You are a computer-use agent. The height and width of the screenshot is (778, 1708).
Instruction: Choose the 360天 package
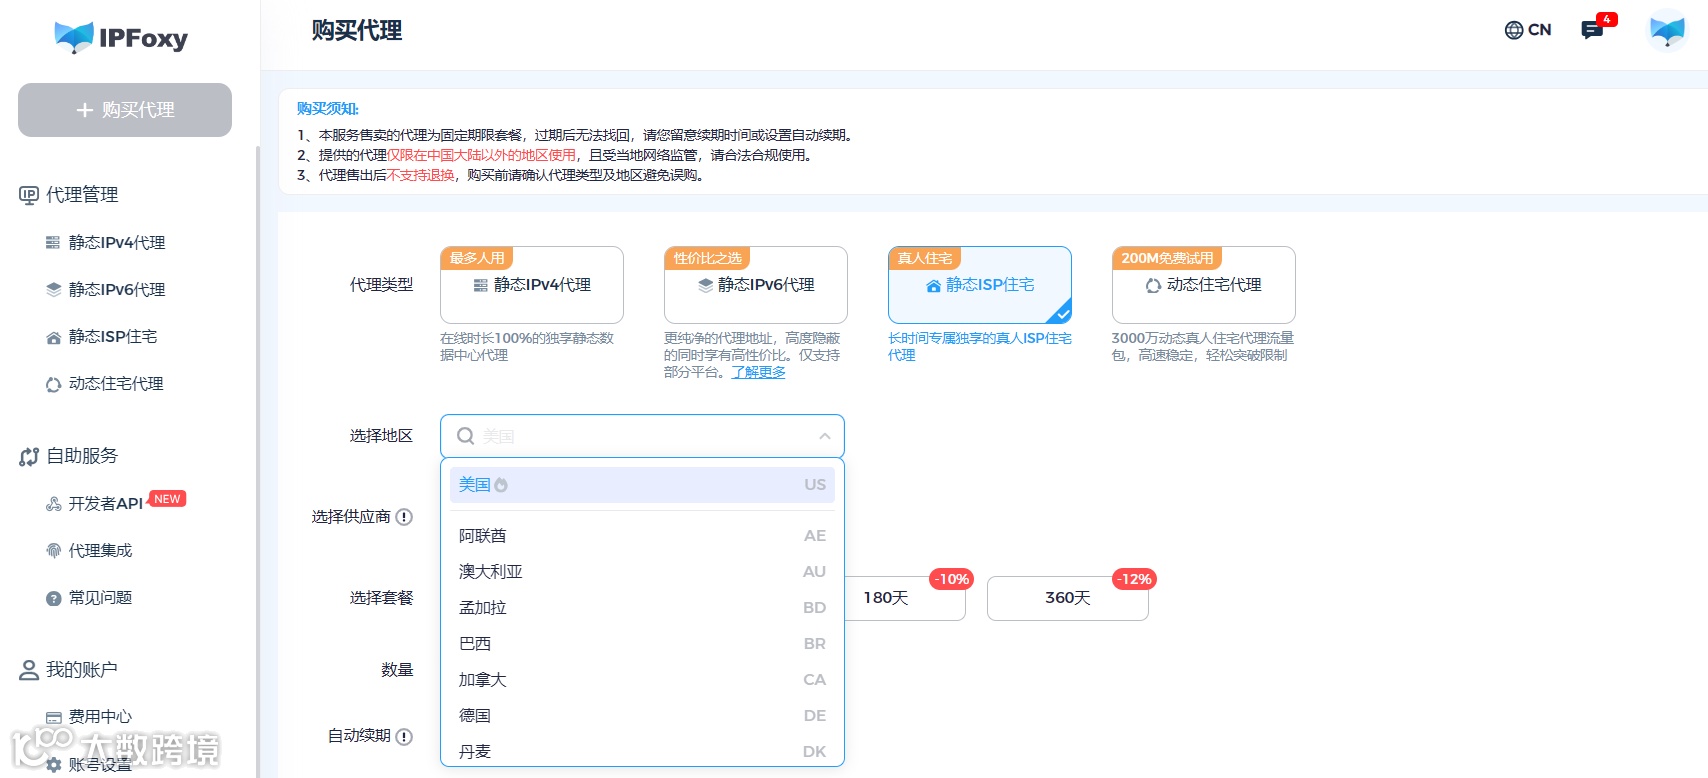click(x=1068, y=598)
